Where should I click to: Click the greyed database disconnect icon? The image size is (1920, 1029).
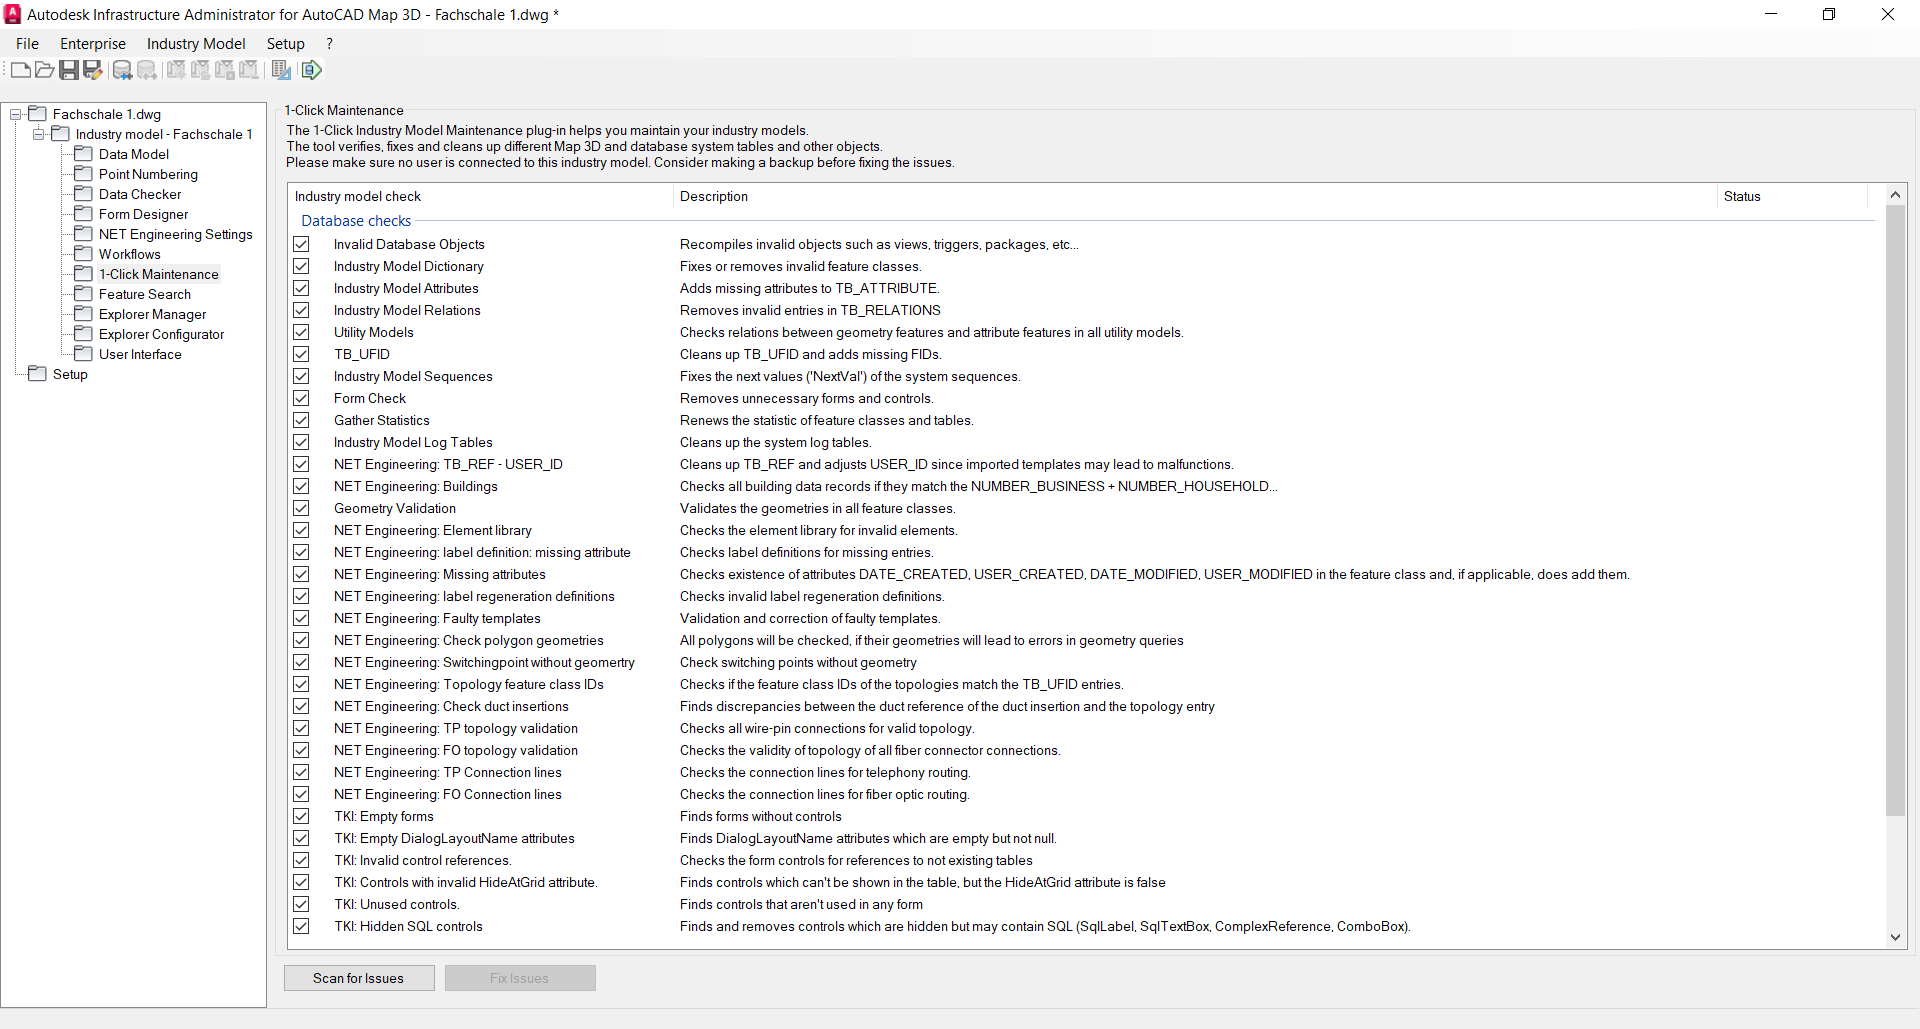pos(147,70)
